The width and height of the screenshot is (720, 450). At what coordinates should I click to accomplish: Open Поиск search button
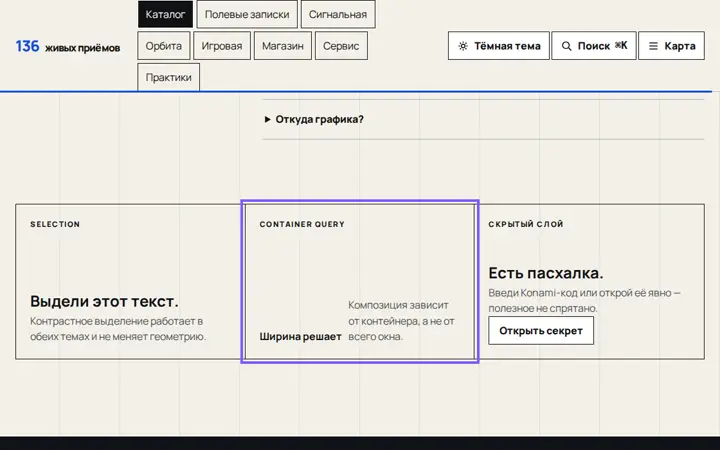coord(594,46)
